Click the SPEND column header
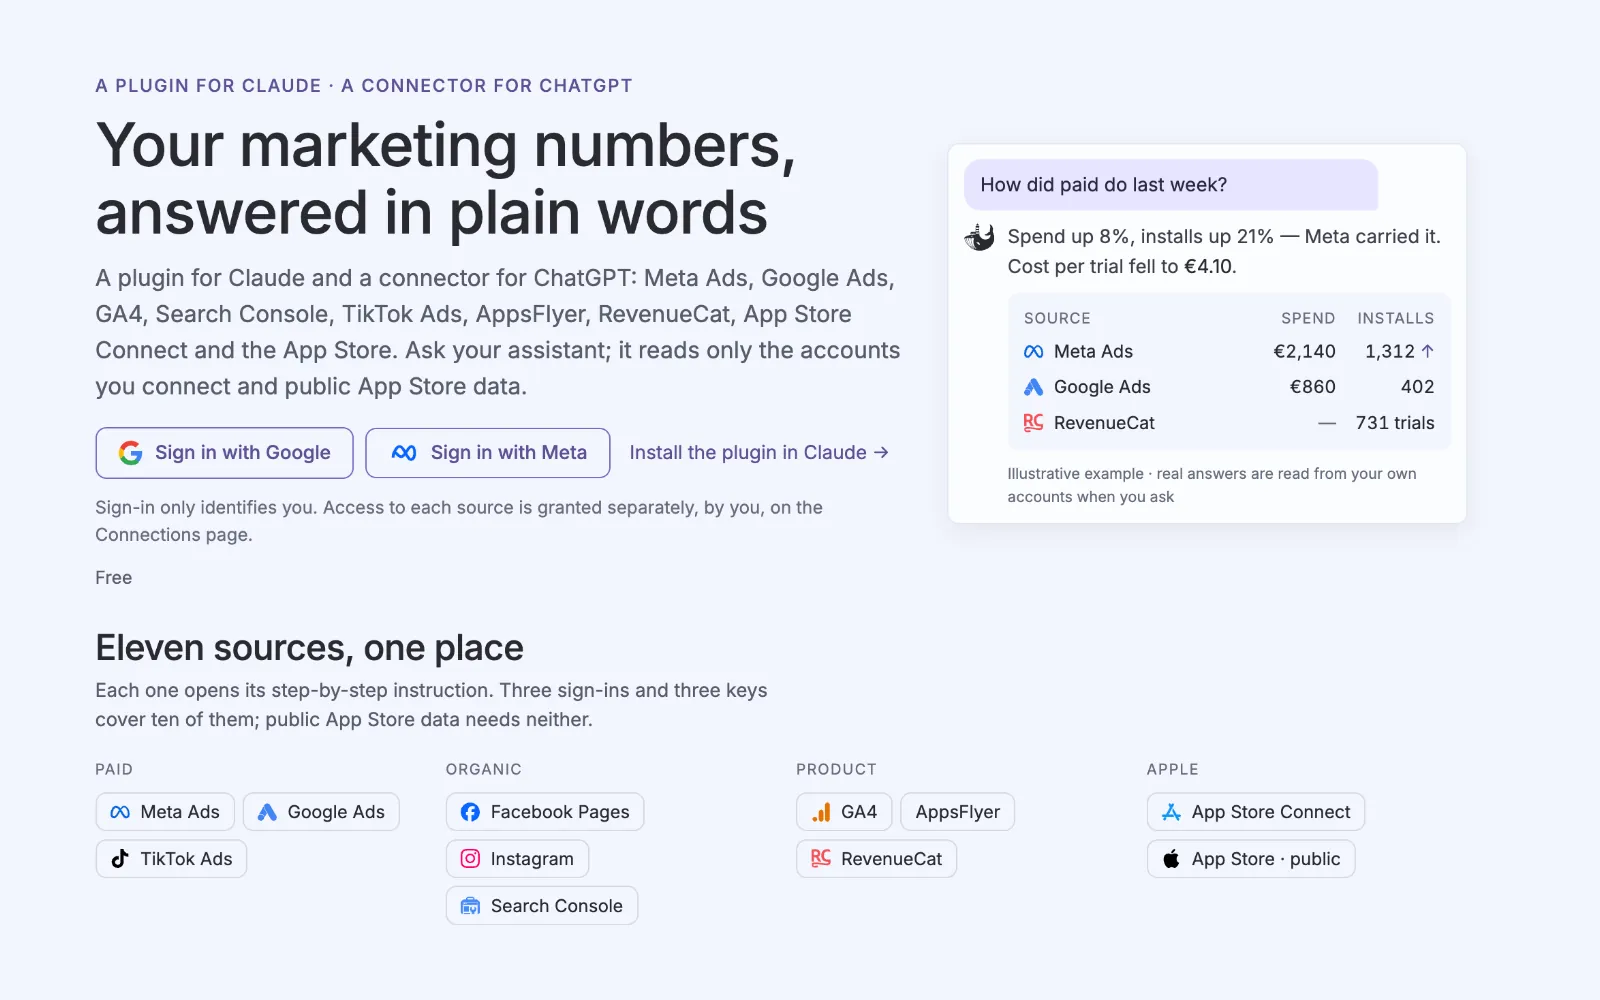 point(1308,318)
